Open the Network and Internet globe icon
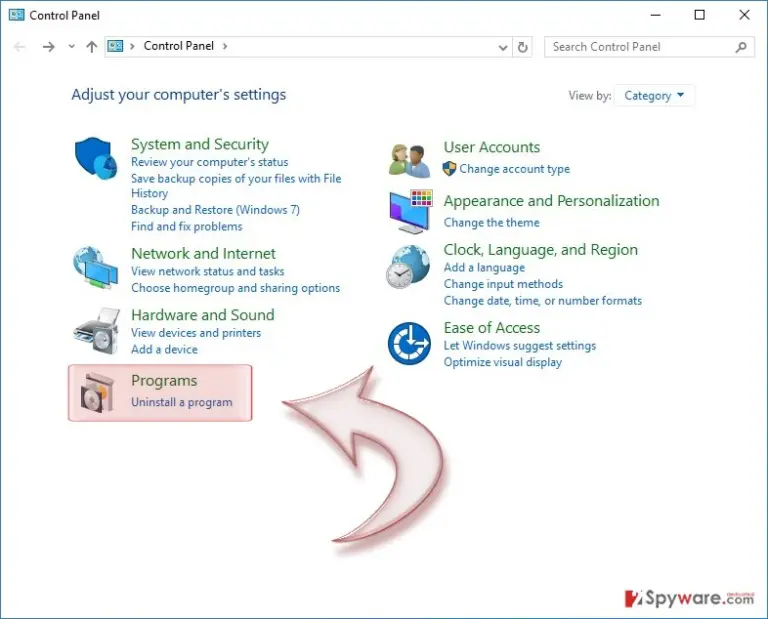The height and width of the screenshot is (619, 768). click(x=96, y=268)
